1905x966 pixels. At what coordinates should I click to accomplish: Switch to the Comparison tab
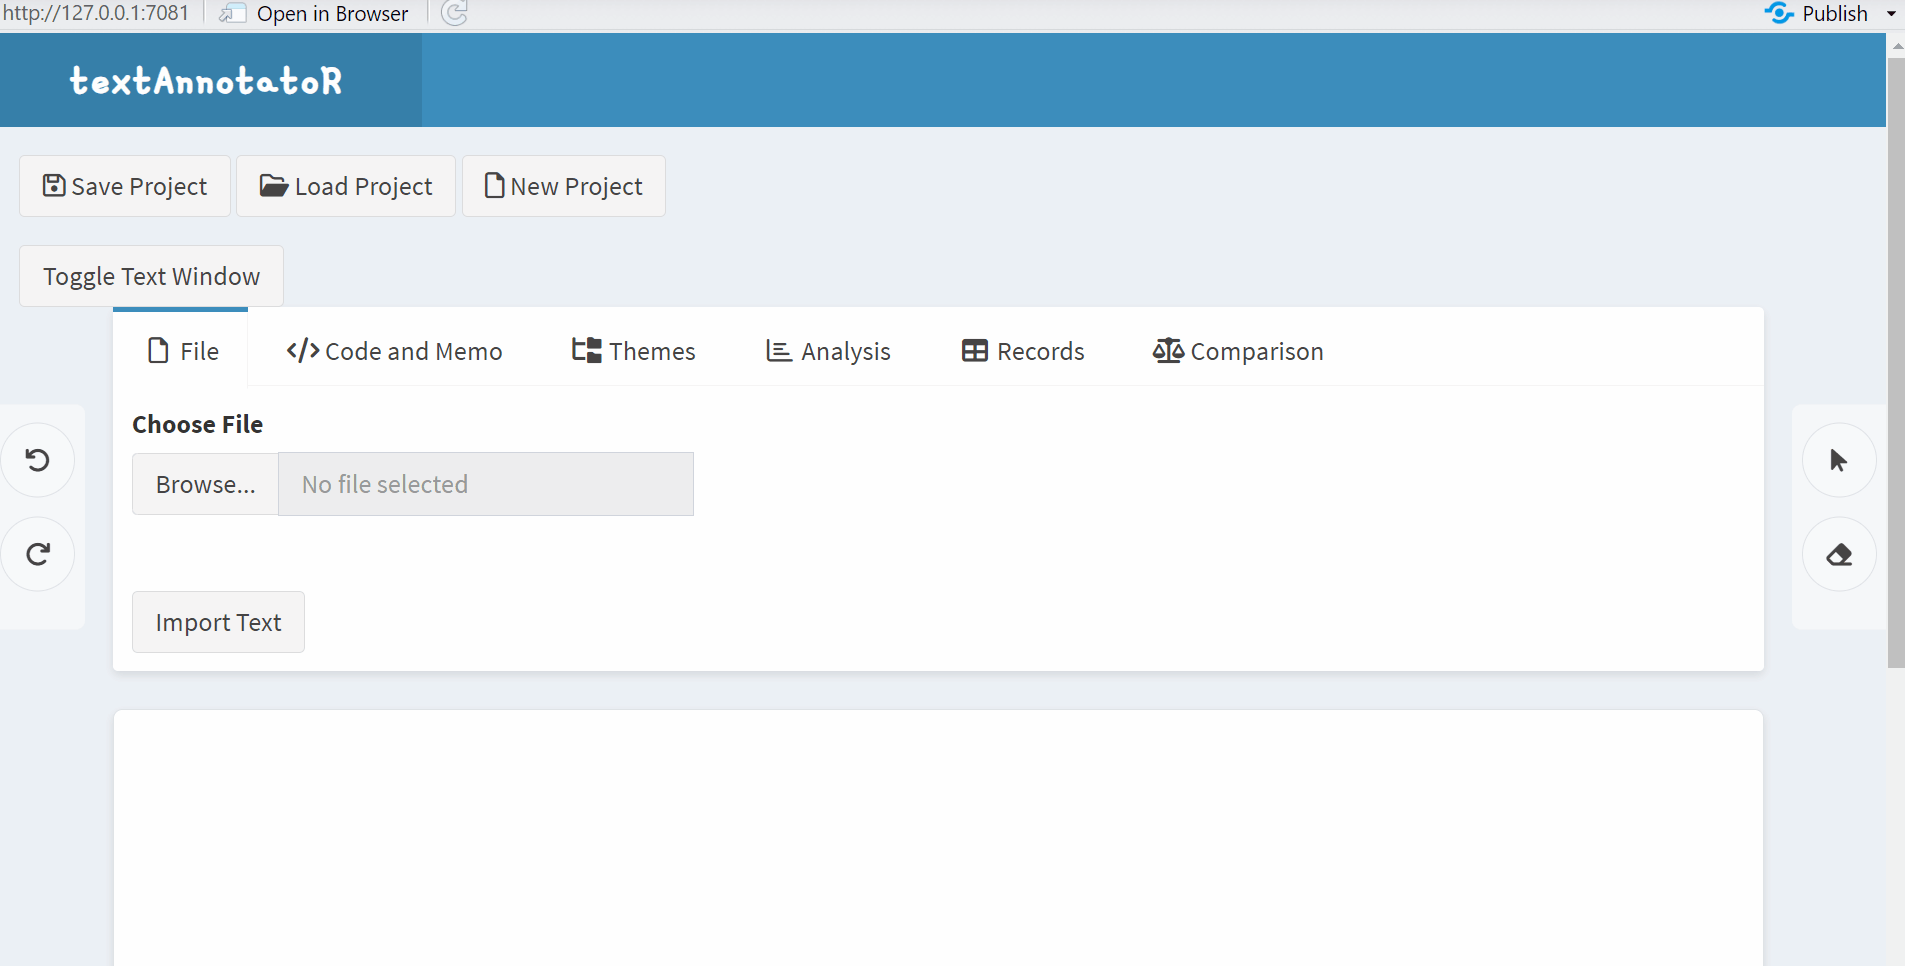tap(1238, 351)
